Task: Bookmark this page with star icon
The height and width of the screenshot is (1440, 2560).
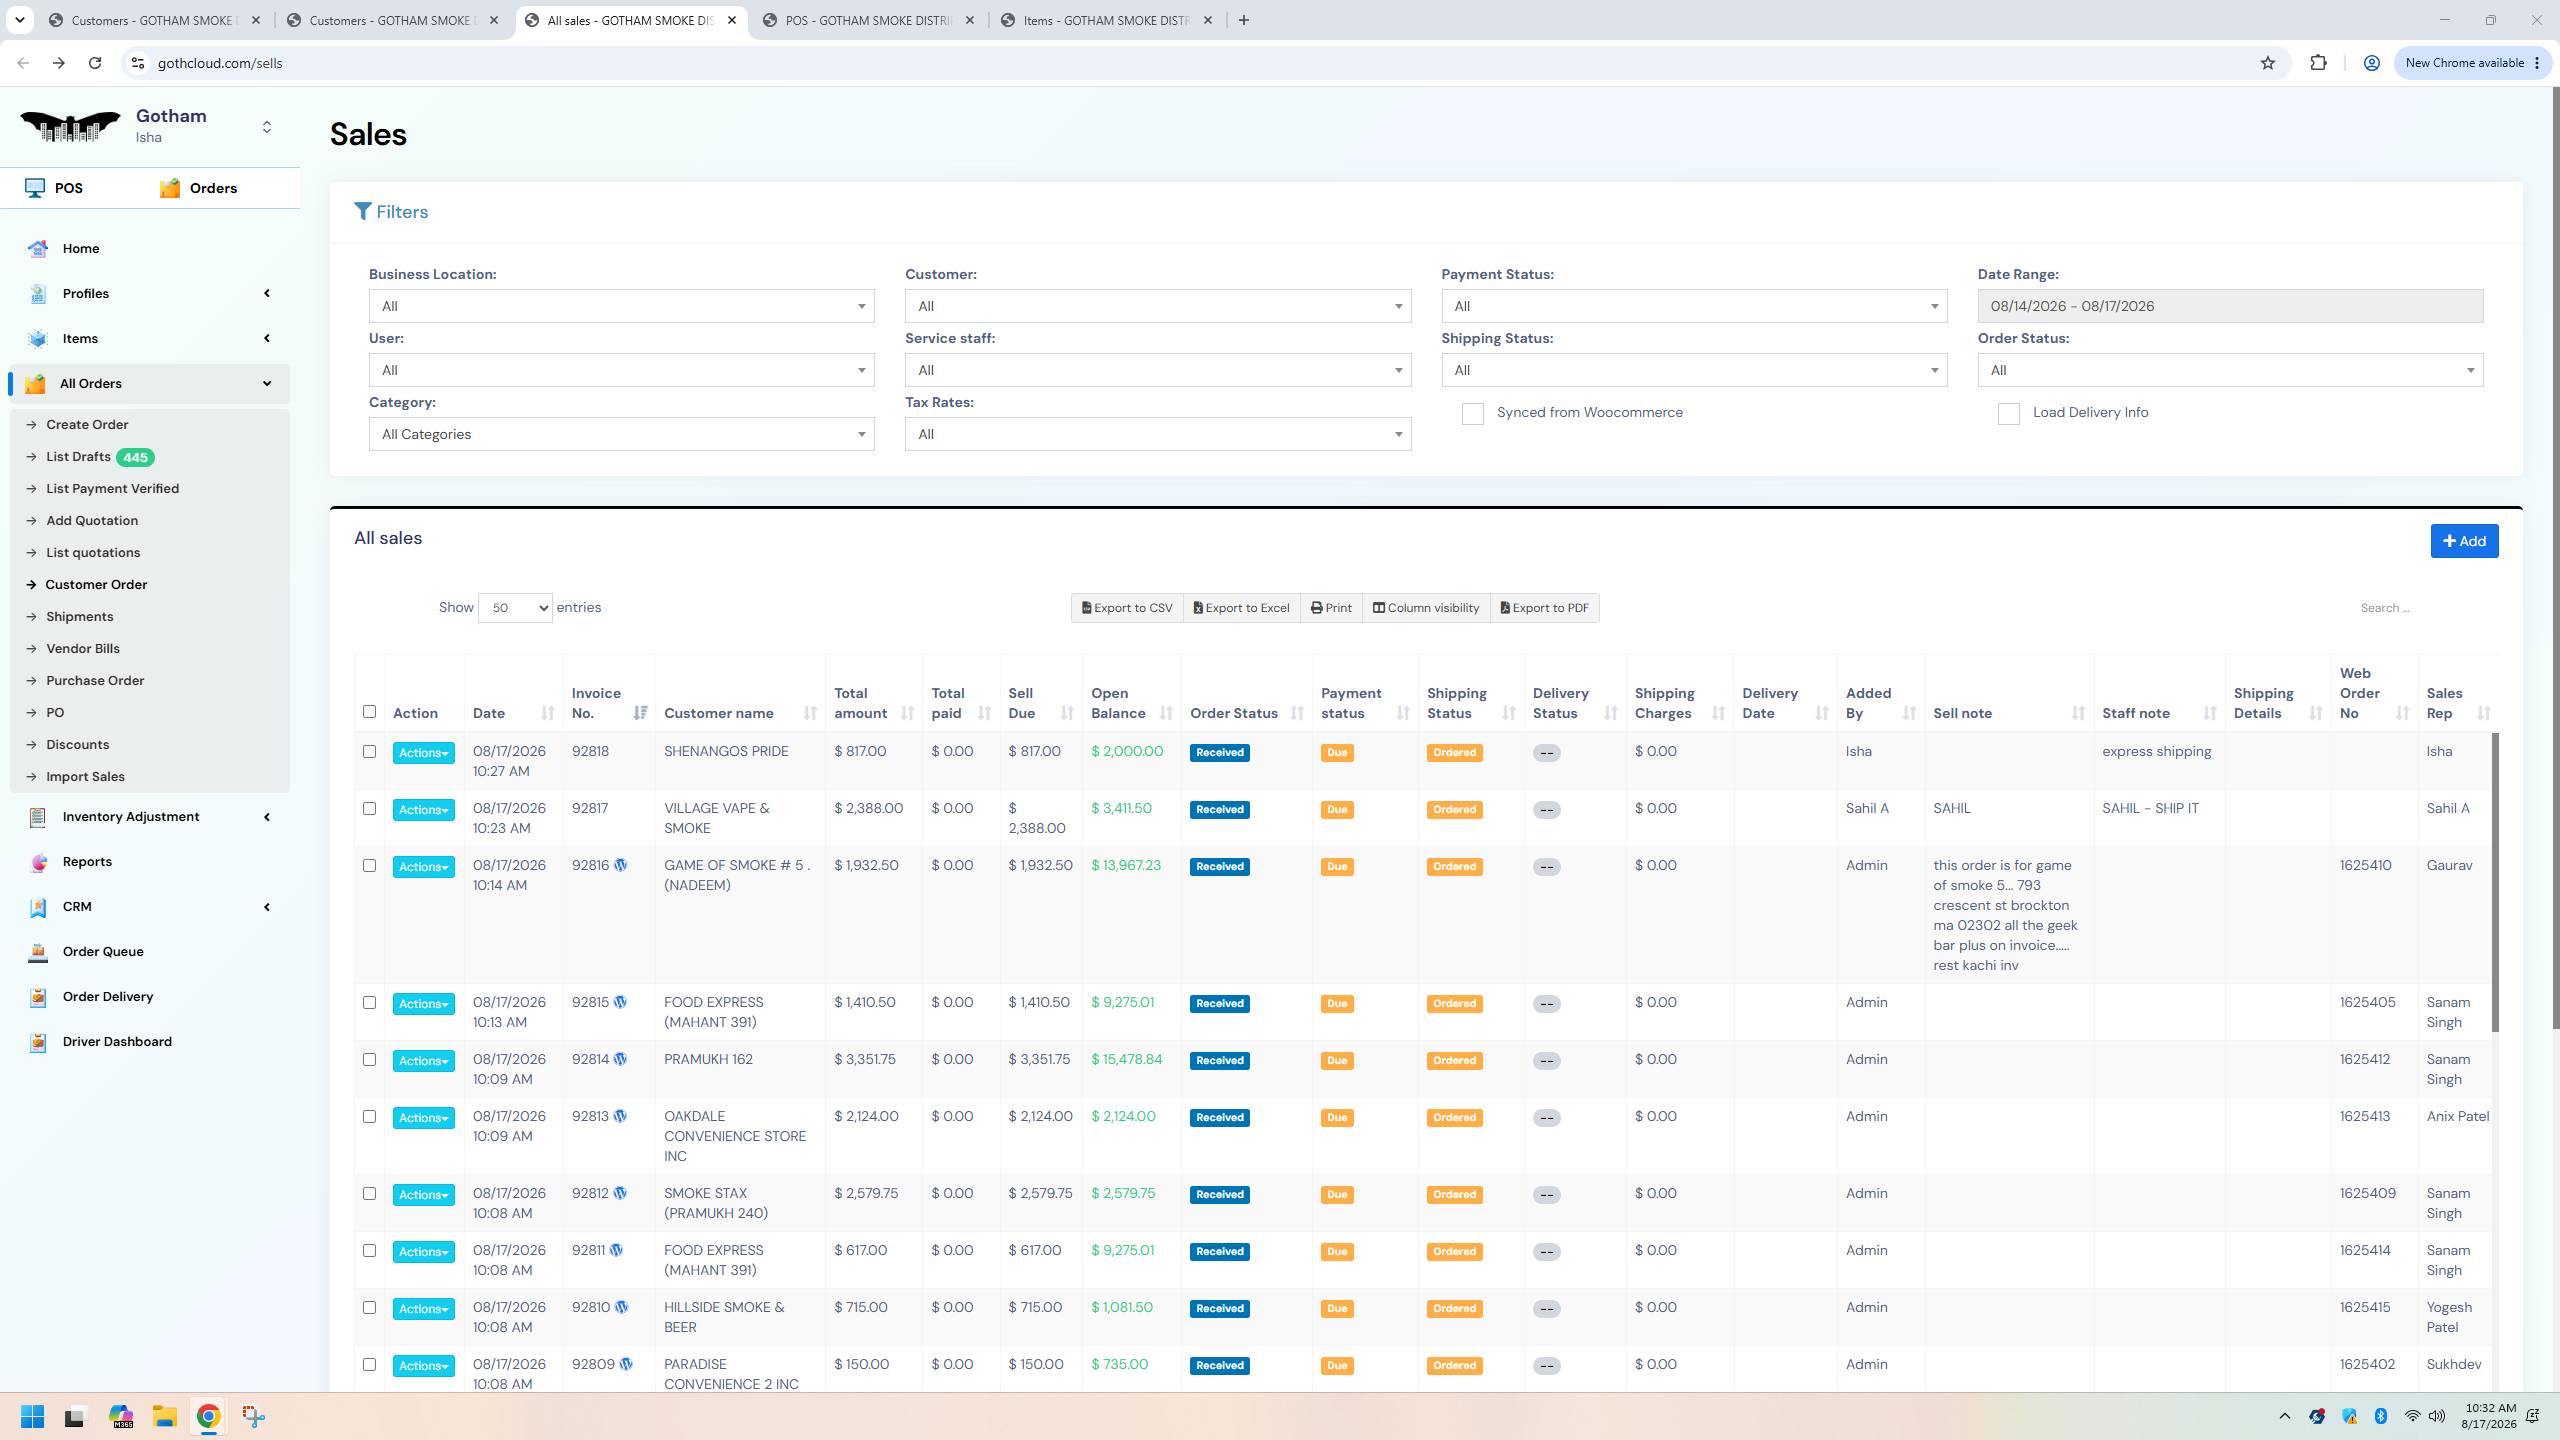Action: (x=2268, y=63)
